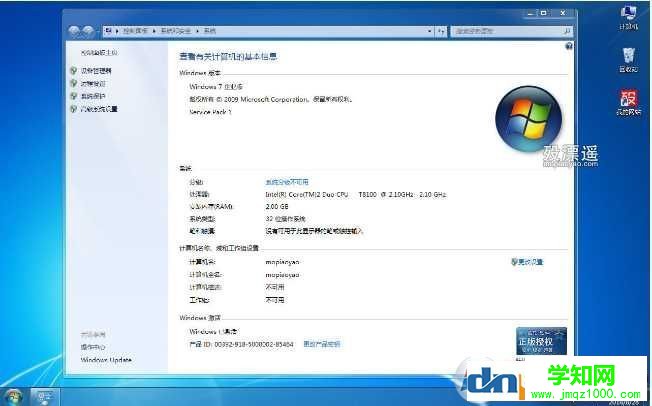Click the 计算机全名 value 'mopiaoyao'

pyautogui.click(x=282, y=275)
